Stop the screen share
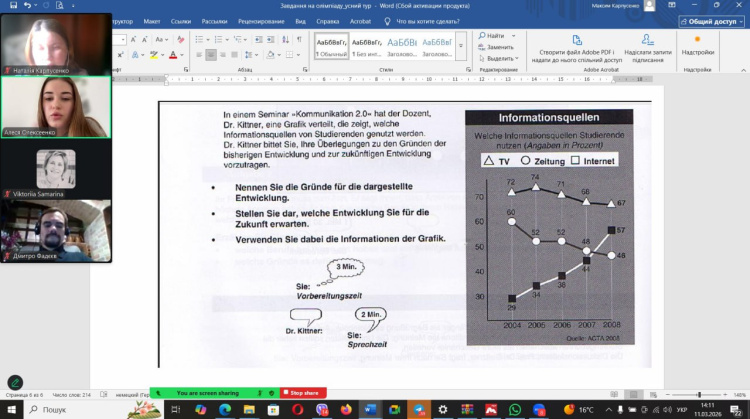Image resolution: width=750 pixels, height=419 pixels. tap(303, 393)
